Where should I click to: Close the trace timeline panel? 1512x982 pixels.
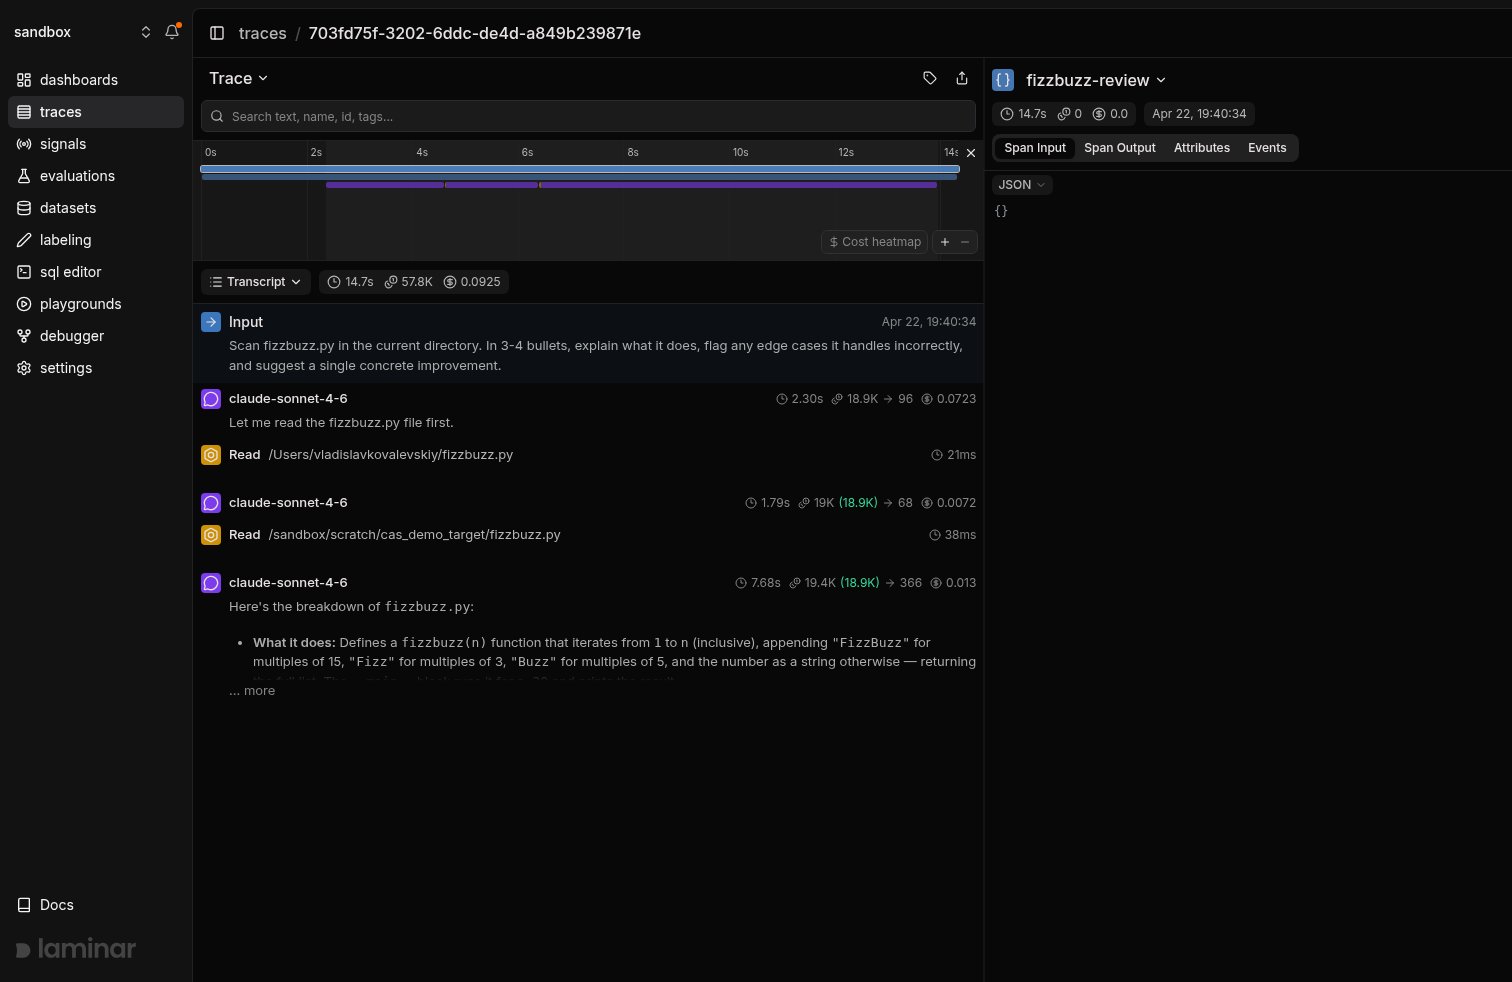pos(970,153)
